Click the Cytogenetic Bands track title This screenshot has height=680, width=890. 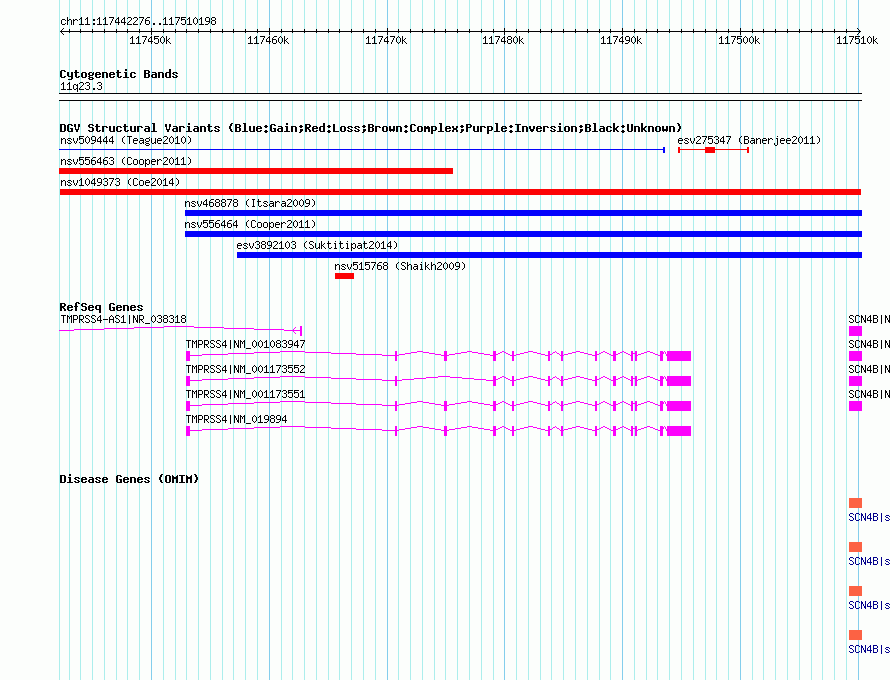[x=119, y=74]
